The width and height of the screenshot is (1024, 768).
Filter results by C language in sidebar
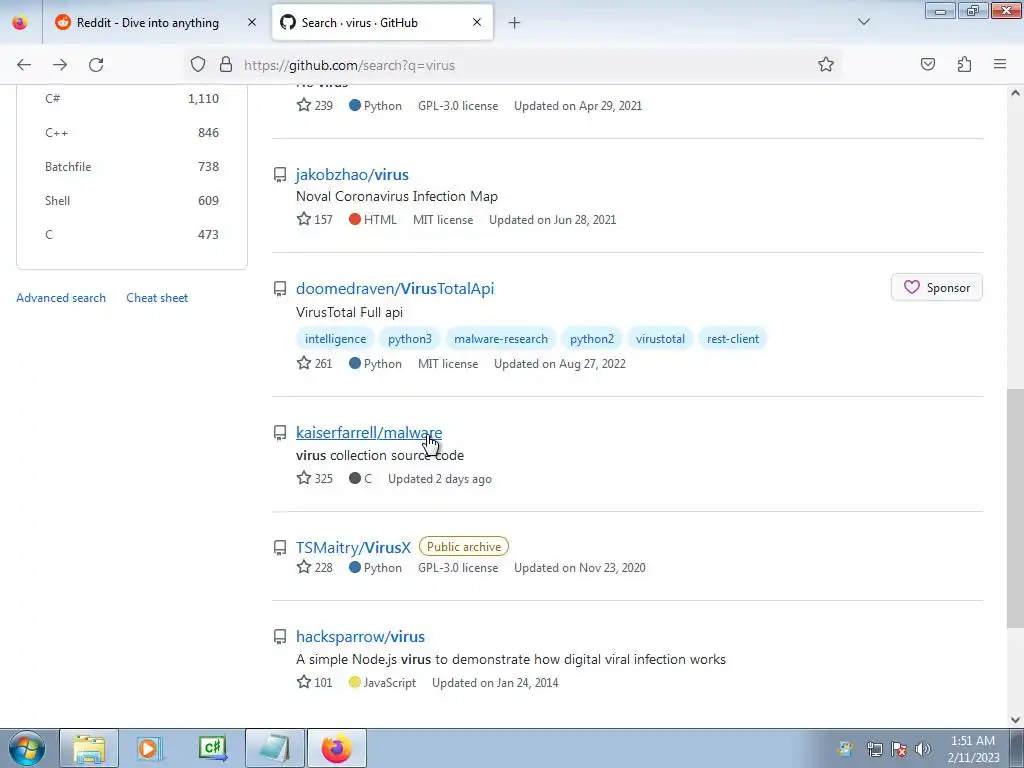132,234
